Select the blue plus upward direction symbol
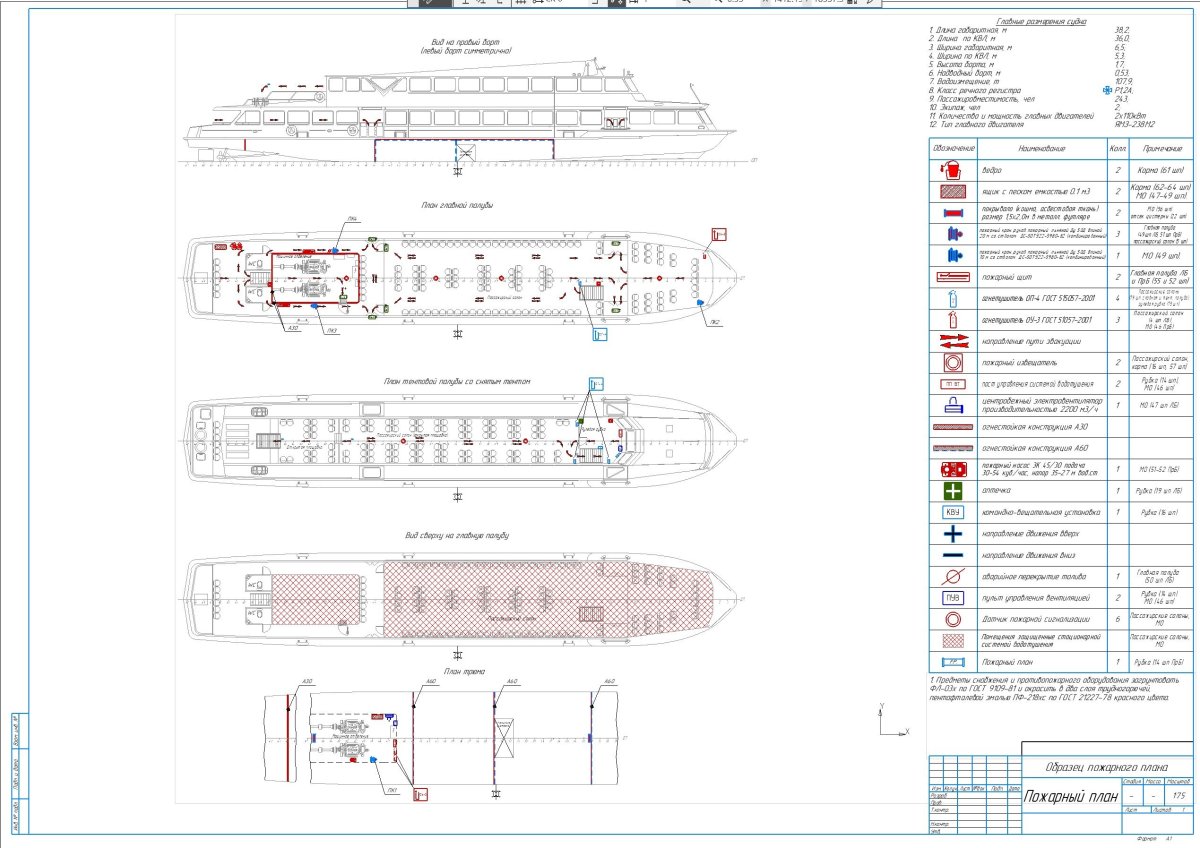 click(953, 534)
